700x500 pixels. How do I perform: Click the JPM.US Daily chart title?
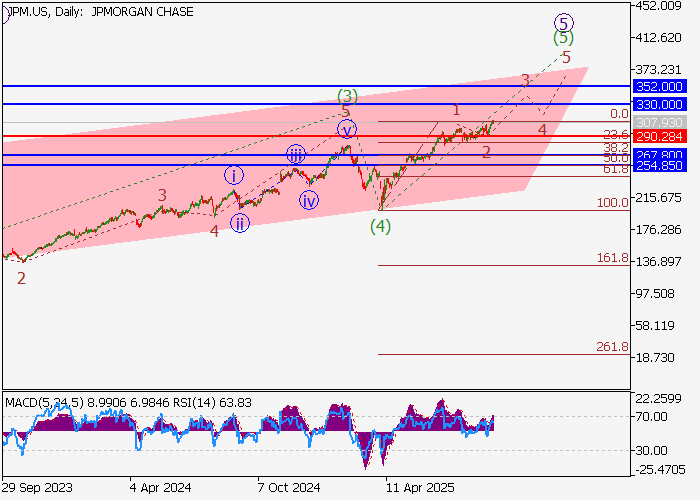[x=100, y=12]
